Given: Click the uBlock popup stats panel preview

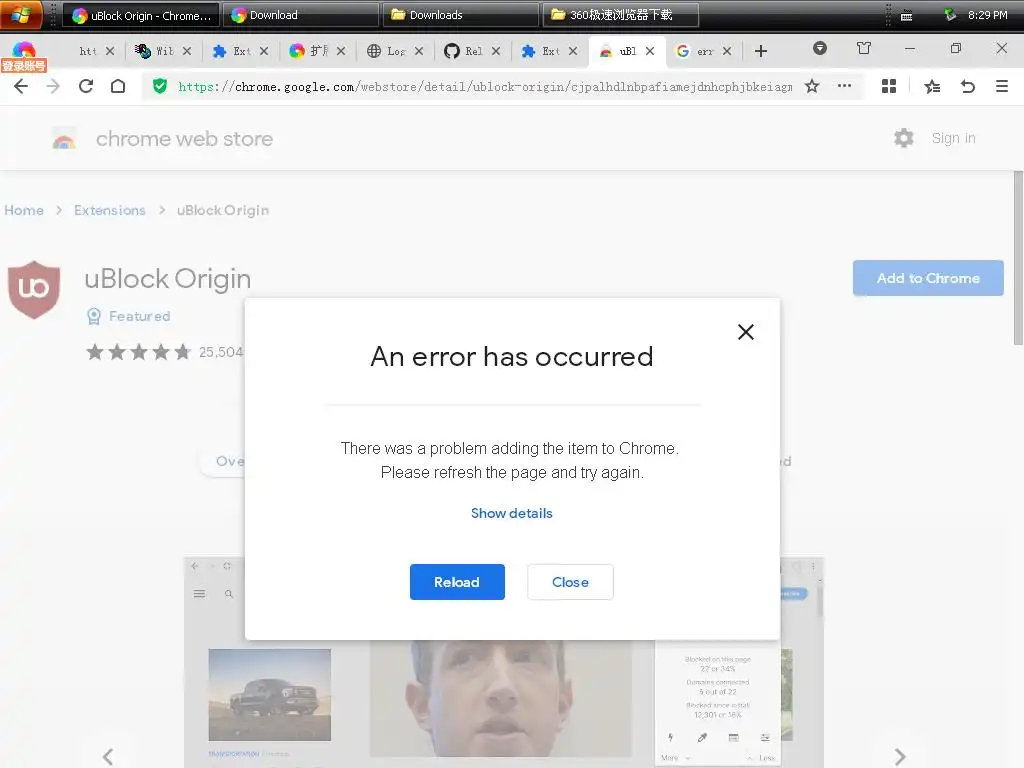Looking at the screenshot, I should pyautogui.click(x=718, y=702).
